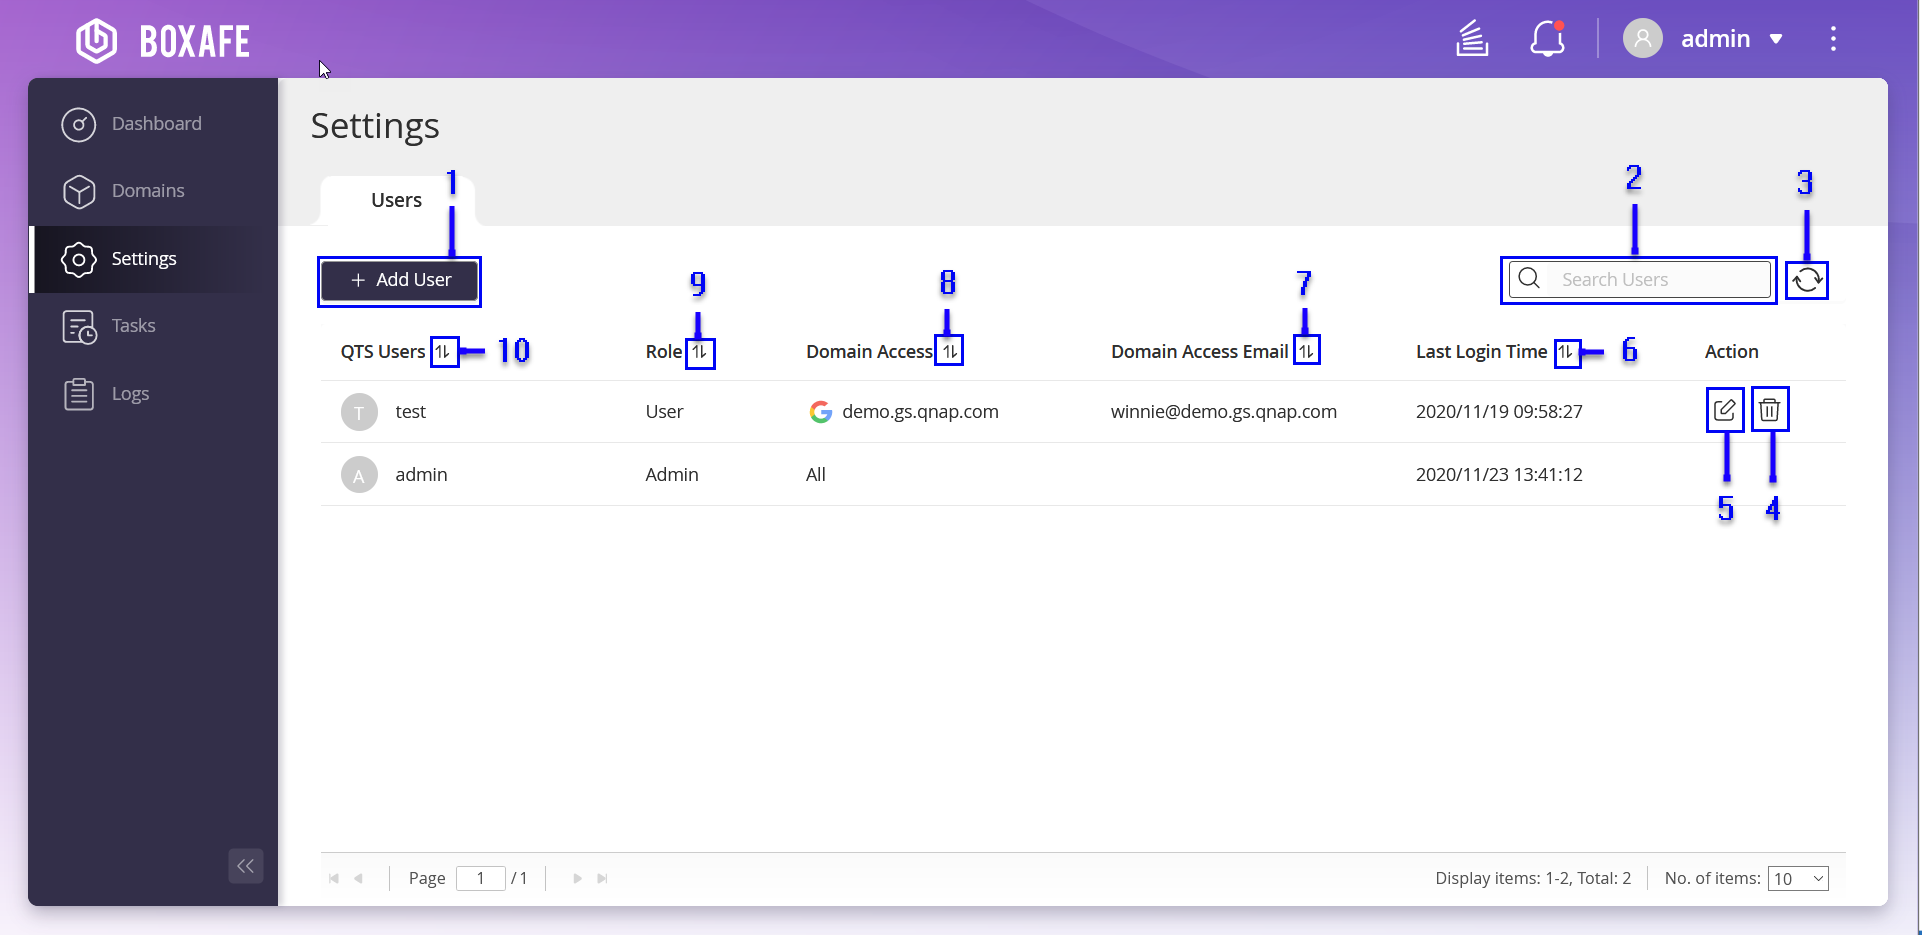1922x935 pixels.
Task: Open Logs from the sidebar
Action: 130,394
